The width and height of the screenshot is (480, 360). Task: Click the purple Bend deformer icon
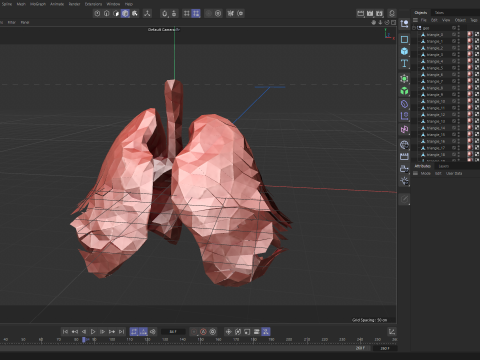pyautogui.click(x=404, y=104)
